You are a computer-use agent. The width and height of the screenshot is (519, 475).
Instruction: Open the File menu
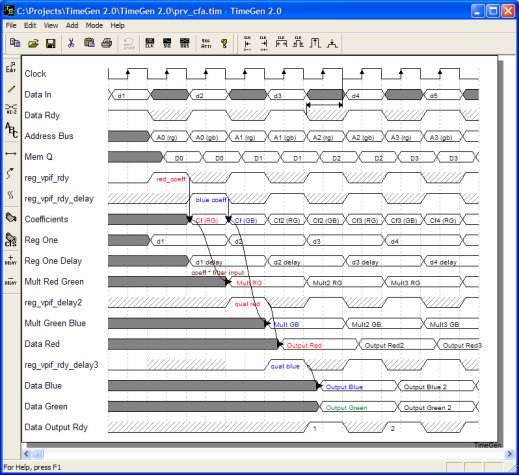[x=11, y=25]
